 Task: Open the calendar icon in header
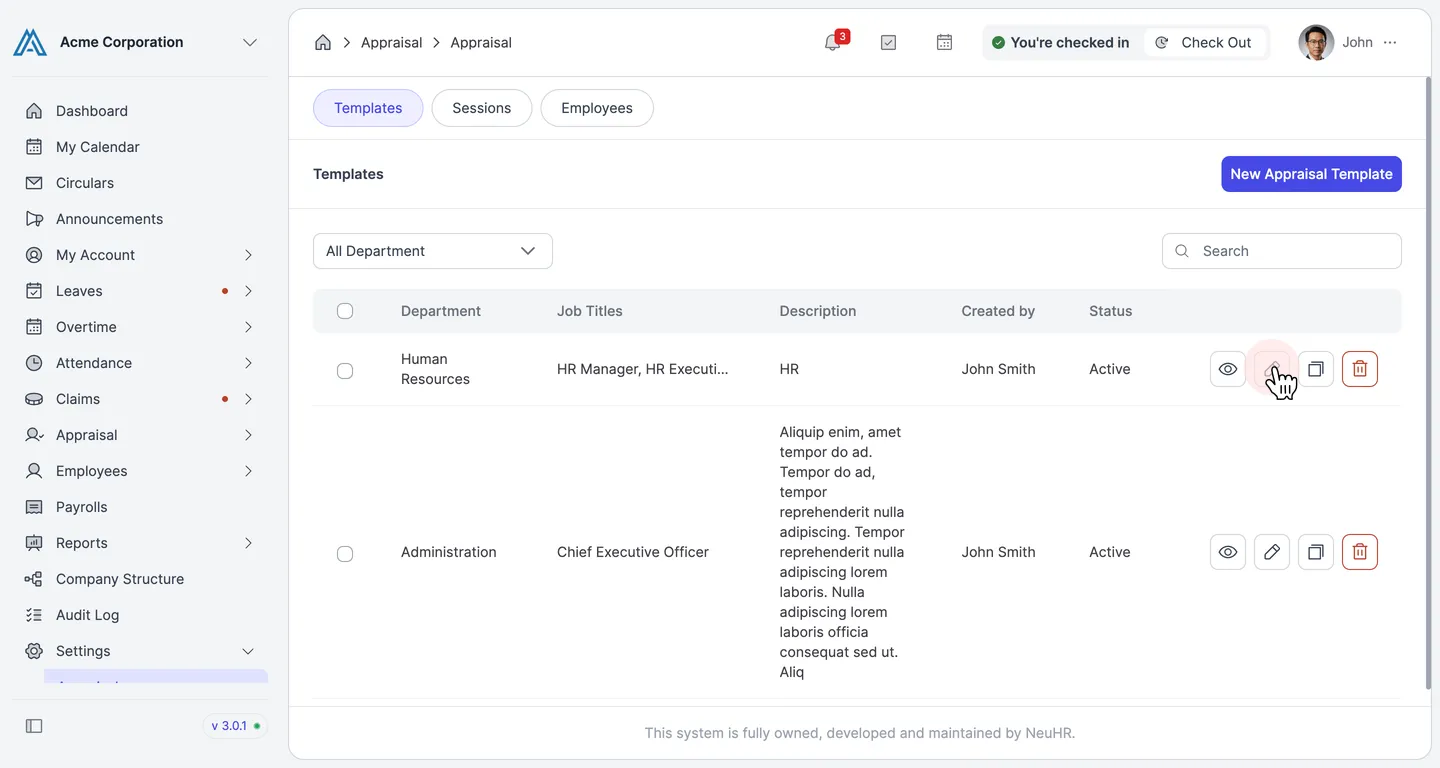pyautogui.click(x=944, y=42)
